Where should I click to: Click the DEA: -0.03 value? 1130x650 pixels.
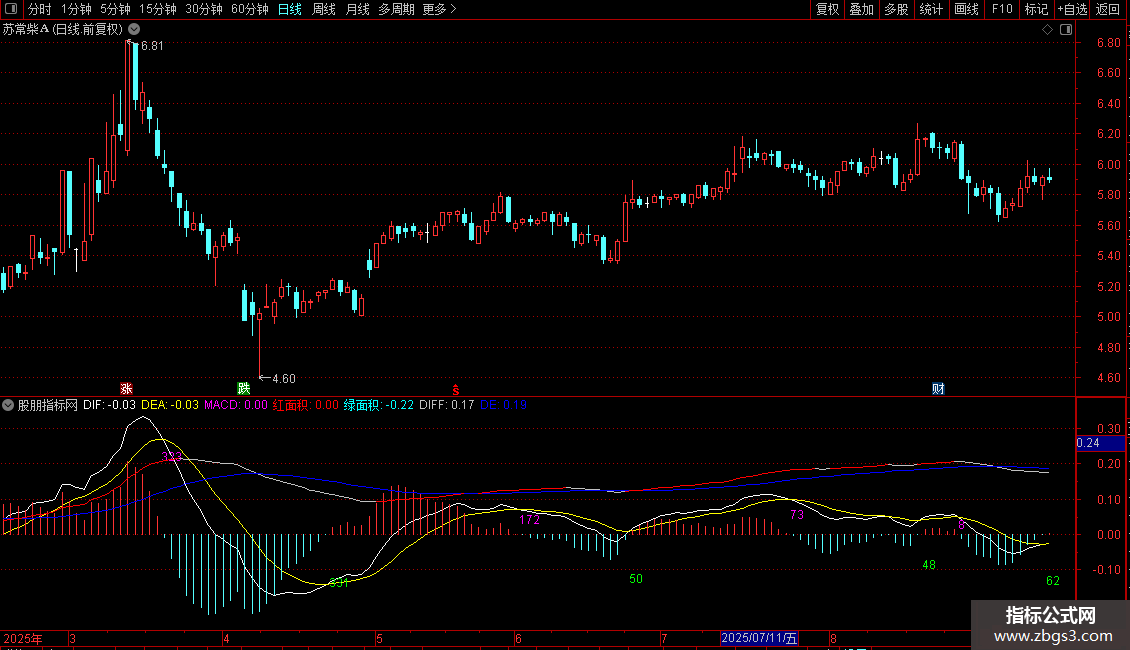(x=170, y=405)
